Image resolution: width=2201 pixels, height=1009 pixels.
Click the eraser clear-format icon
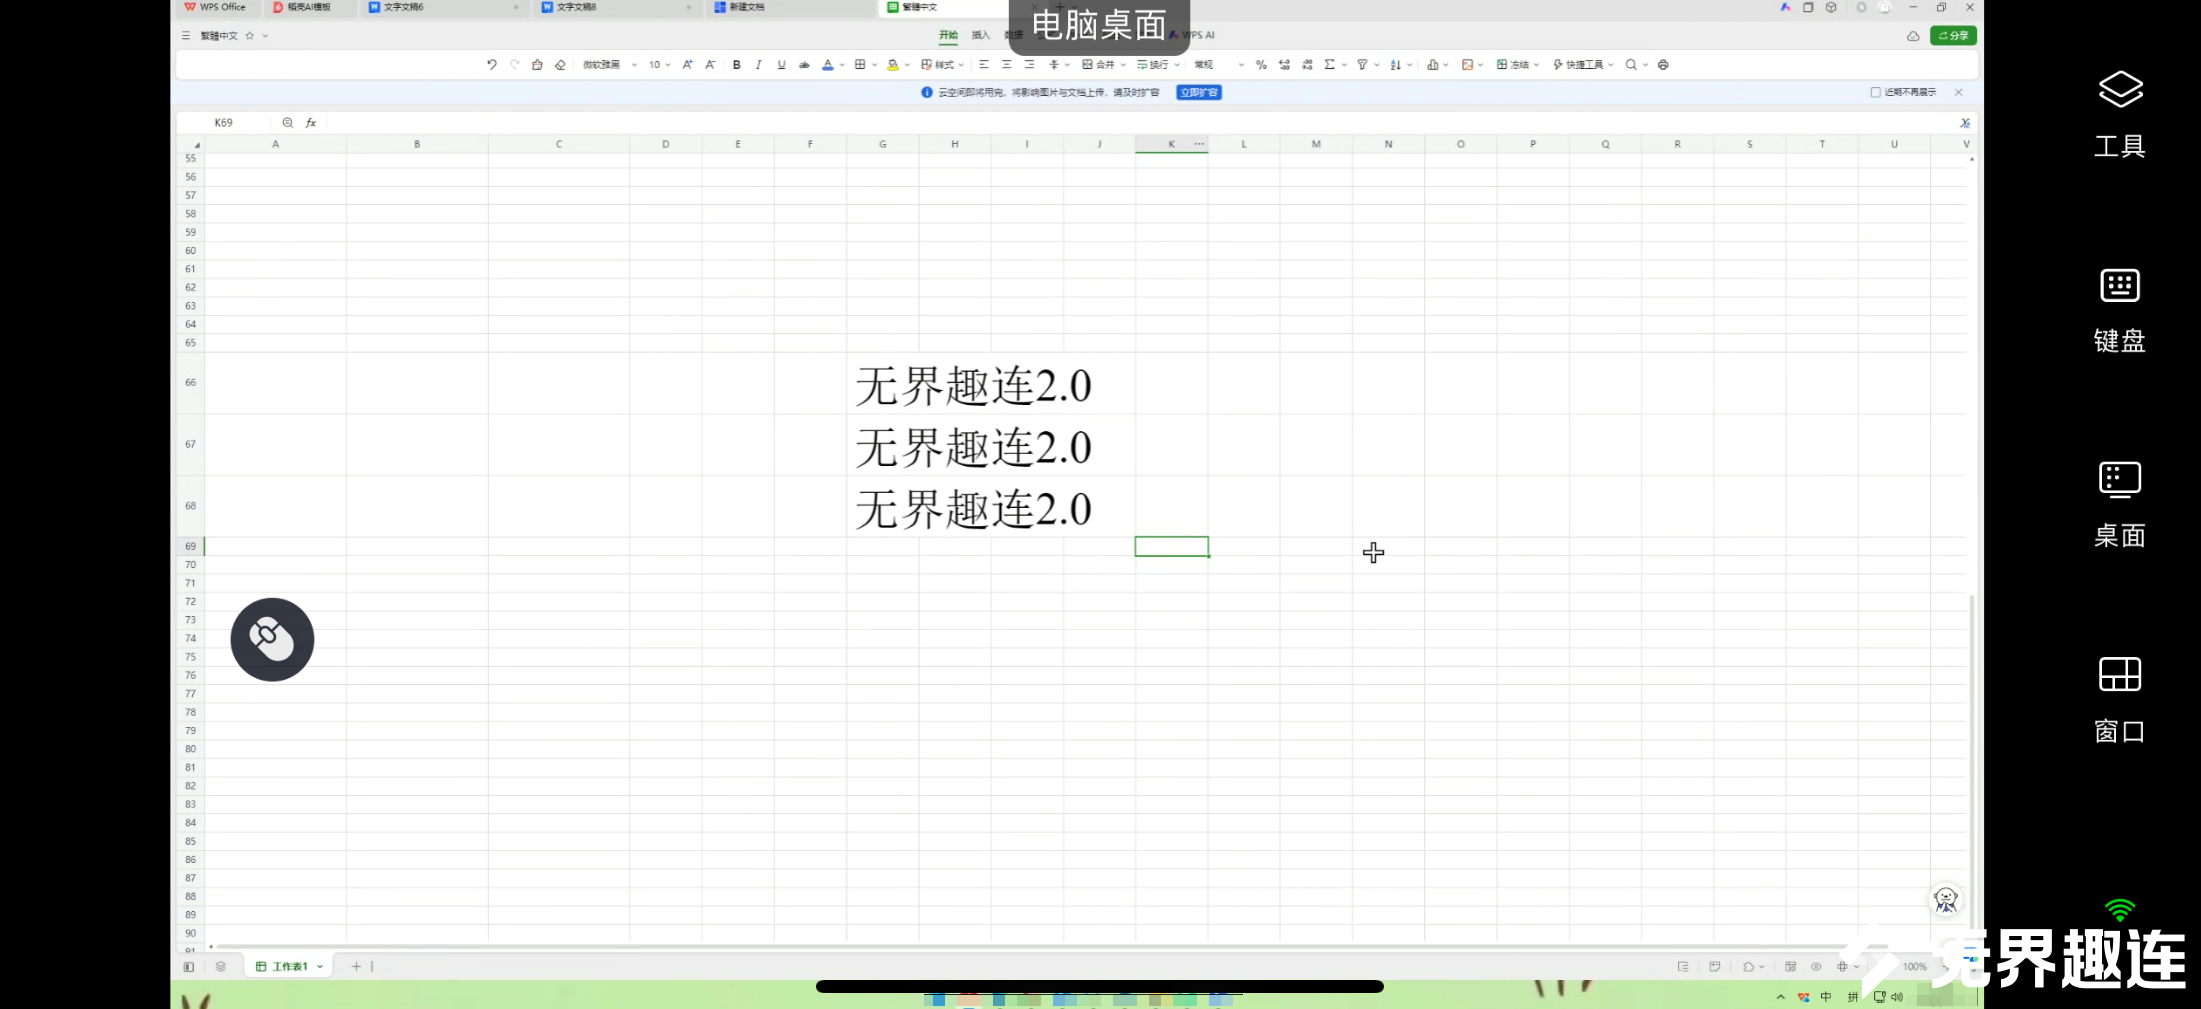[560, 64]
